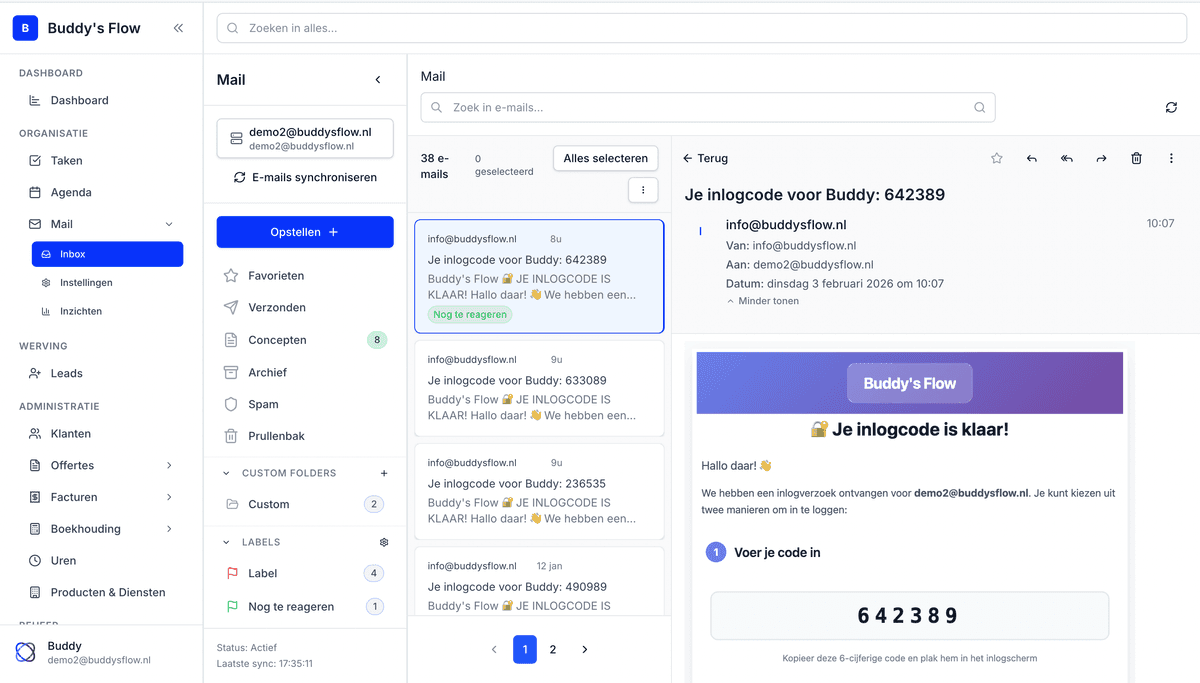
Task: Star the opened email about inlogcode 642389
Action: click(996, 158)
